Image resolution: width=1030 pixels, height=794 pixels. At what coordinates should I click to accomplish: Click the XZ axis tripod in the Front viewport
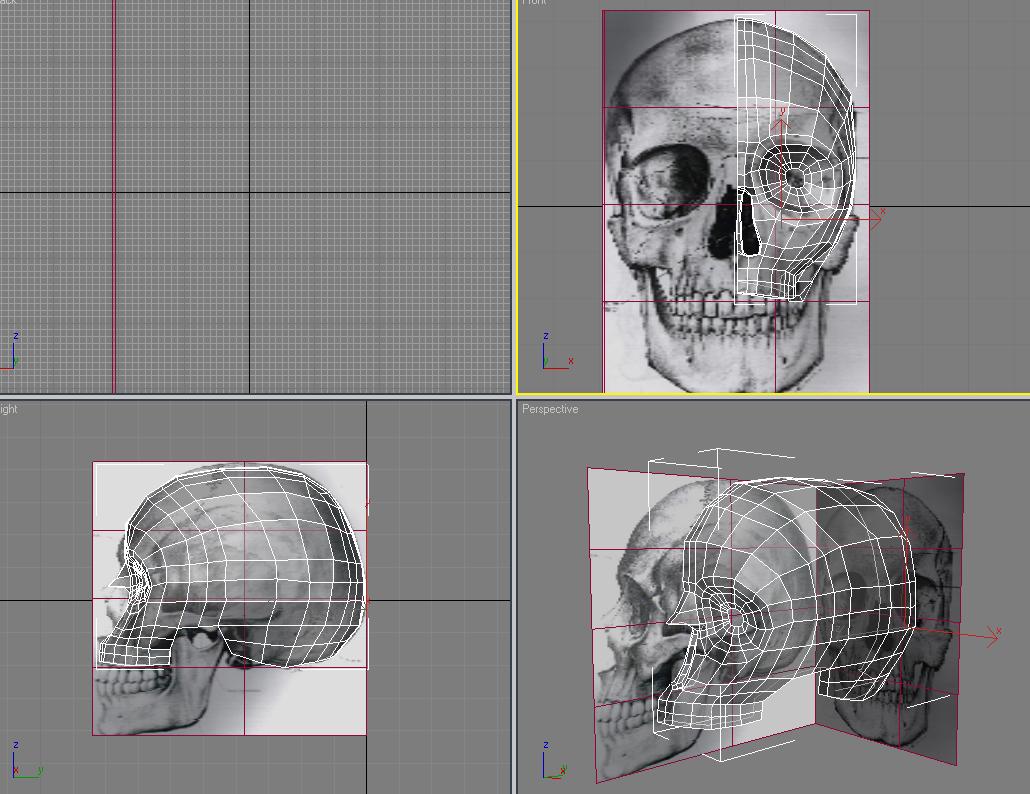click(x=558, y=351)
